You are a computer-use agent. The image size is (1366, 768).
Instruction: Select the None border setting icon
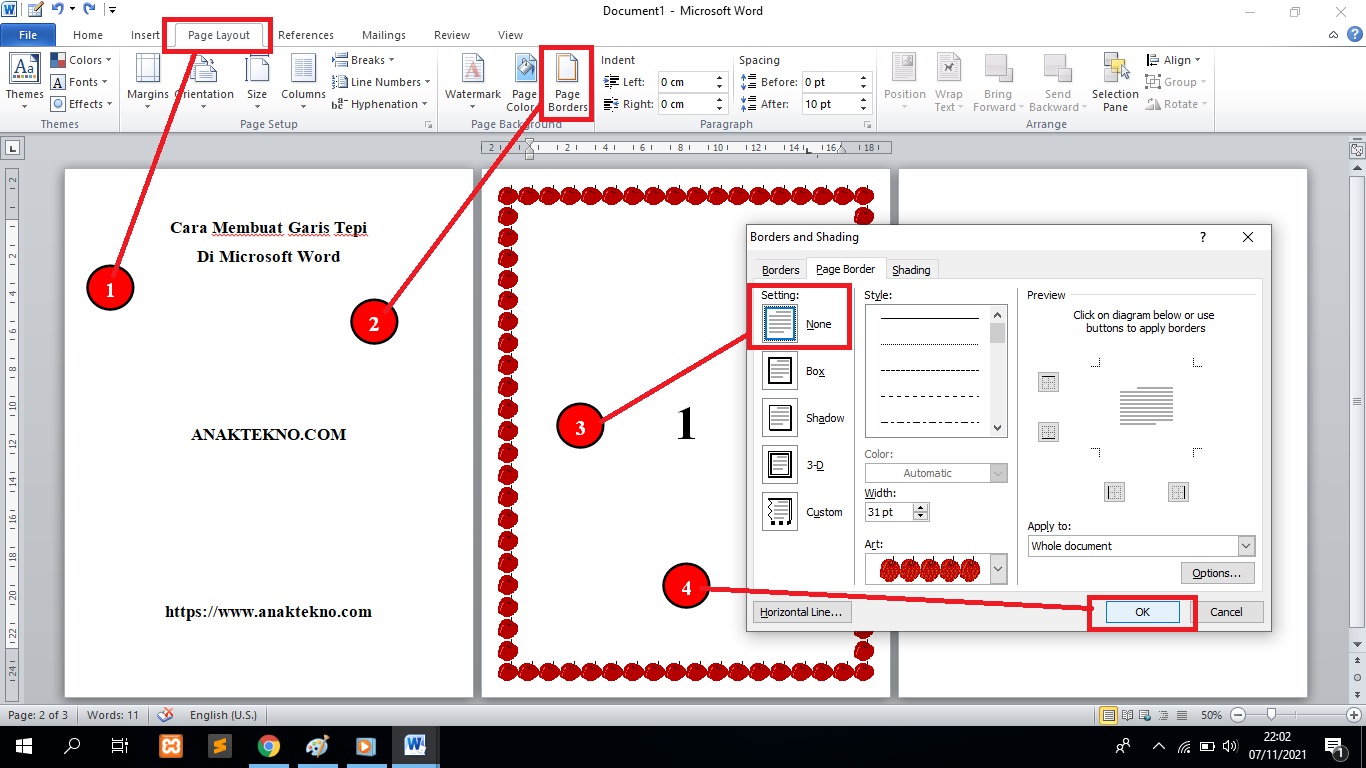780,324
